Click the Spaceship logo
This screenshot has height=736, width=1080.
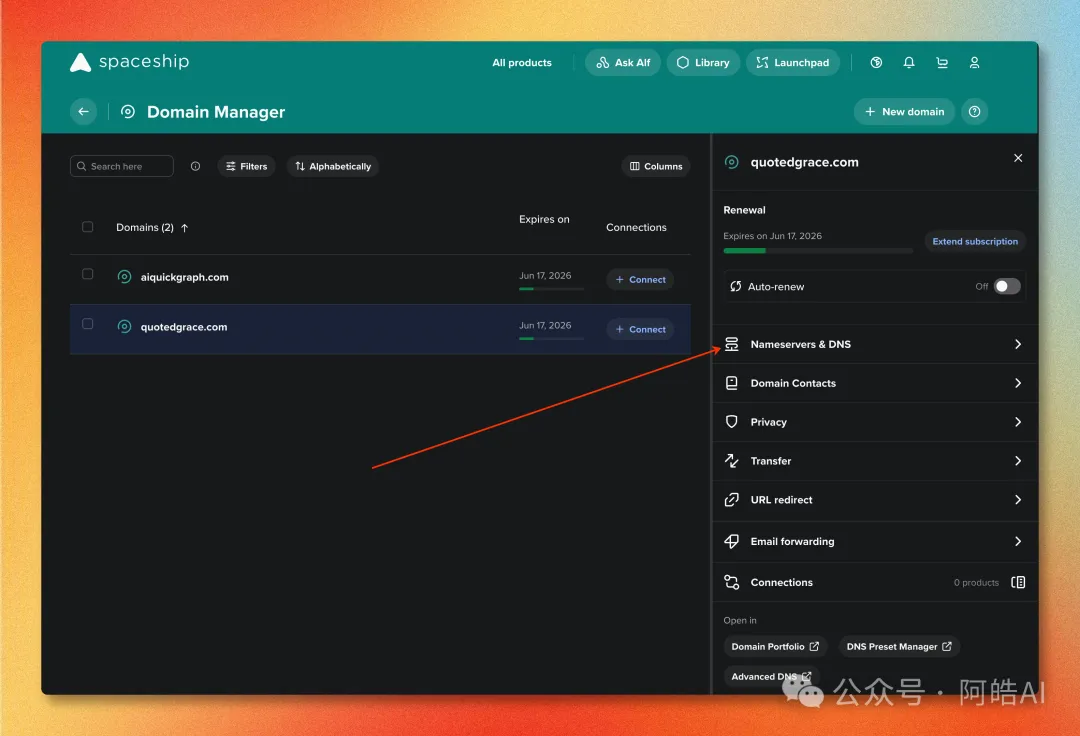click(129, 62)
